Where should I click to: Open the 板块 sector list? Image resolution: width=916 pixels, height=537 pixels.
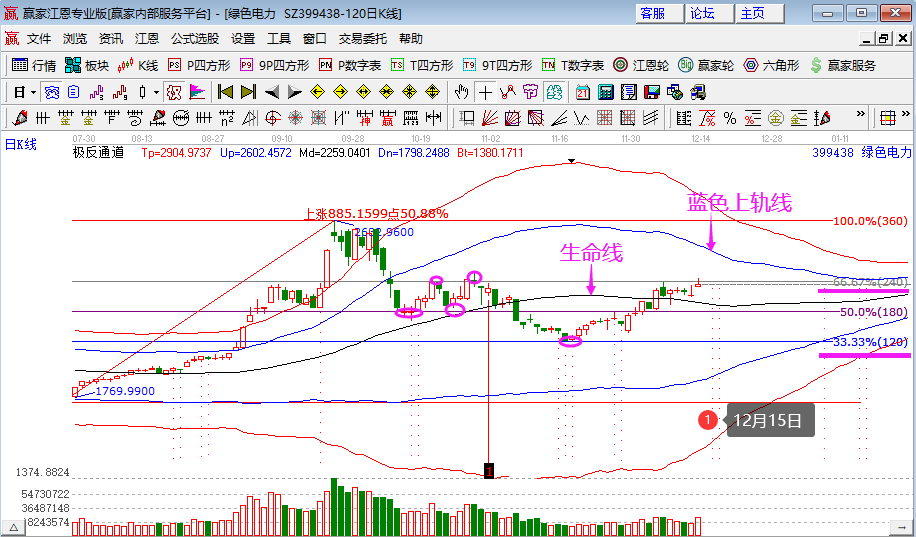point(87,65)
